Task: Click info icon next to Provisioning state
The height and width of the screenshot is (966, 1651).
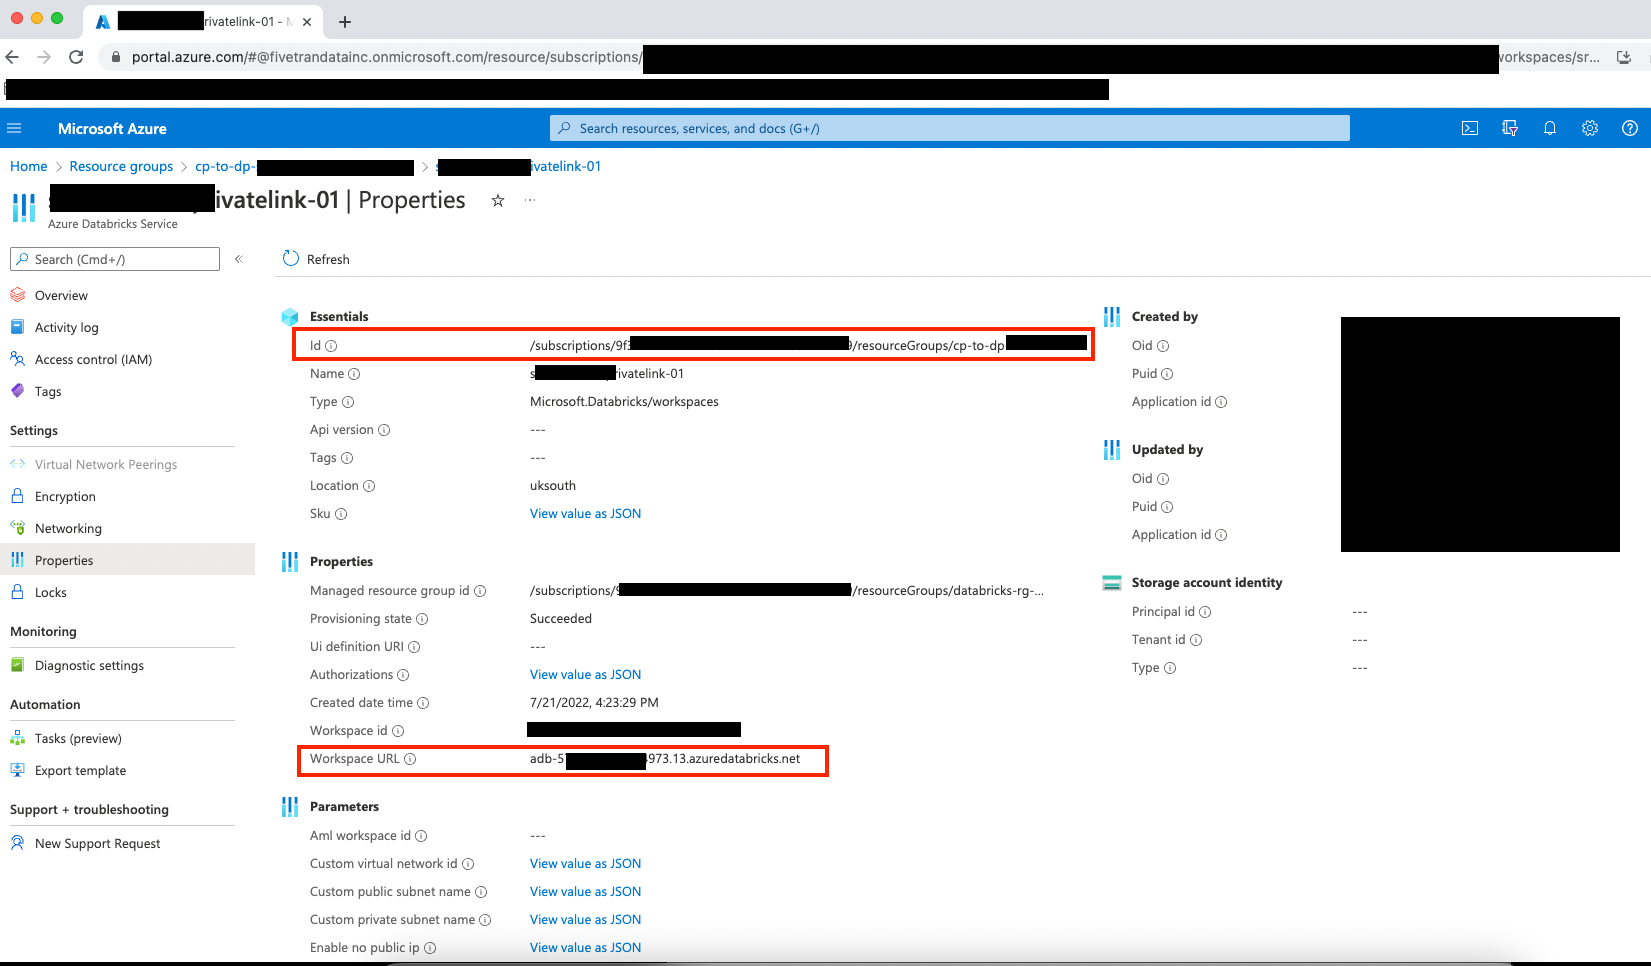Action: click(422, 619)
